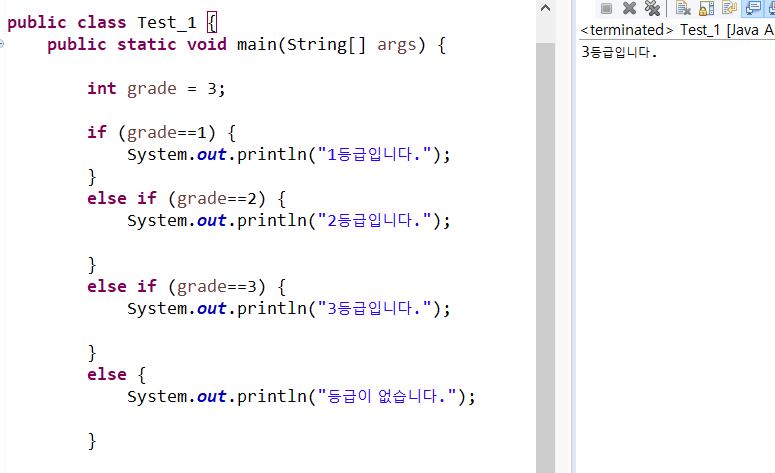This screenshot has width=775, height=473.
Task: Toggle Word Wrap in console toolbar
Action: 730,8
